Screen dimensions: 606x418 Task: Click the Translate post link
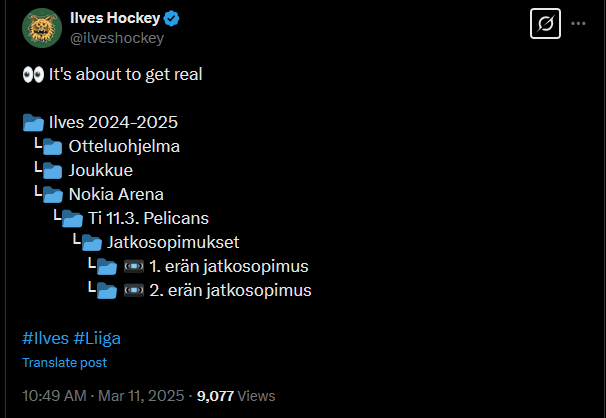65,362
